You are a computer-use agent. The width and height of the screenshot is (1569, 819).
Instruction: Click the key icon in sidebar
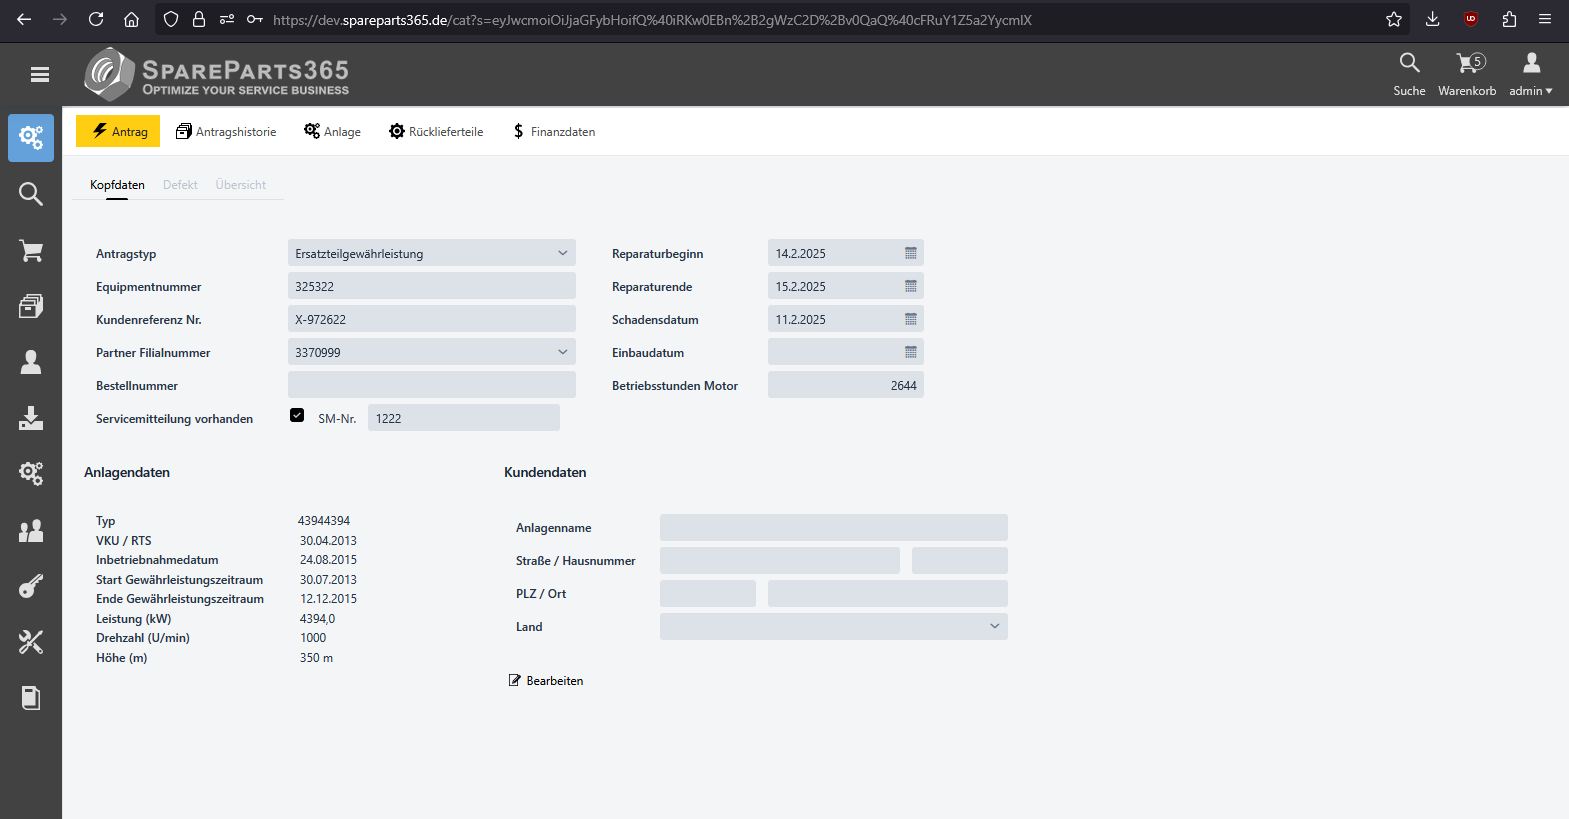31,586
